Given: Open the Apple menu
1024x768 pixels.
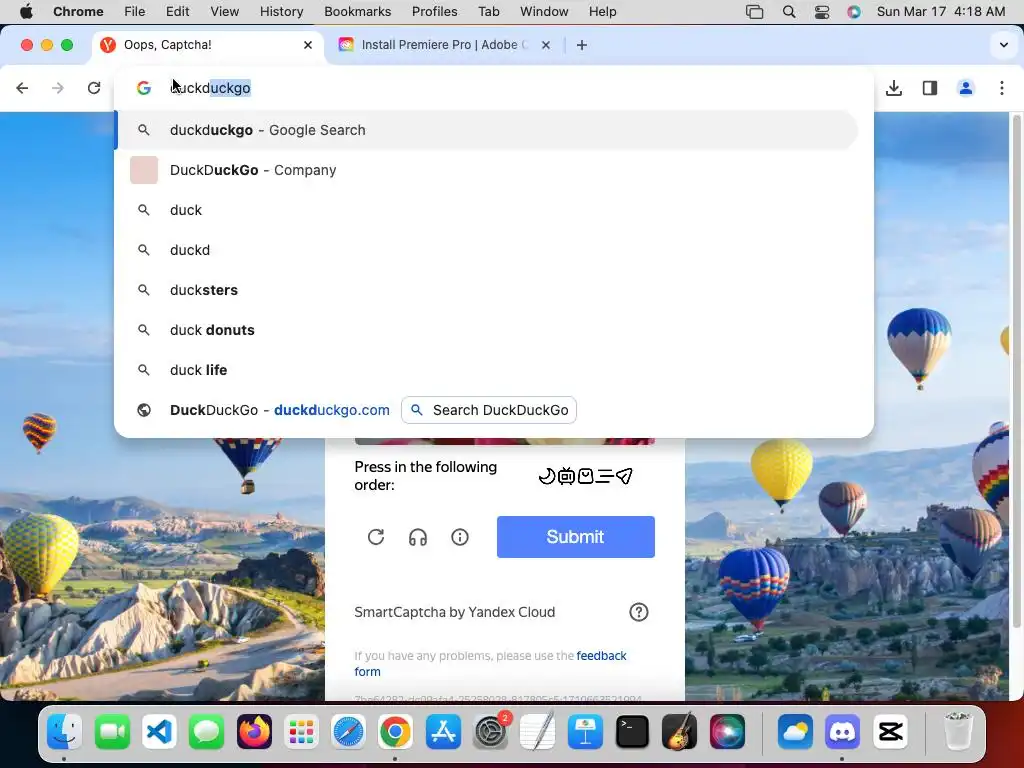Looking at the screenshot, I should pos(26,12).
